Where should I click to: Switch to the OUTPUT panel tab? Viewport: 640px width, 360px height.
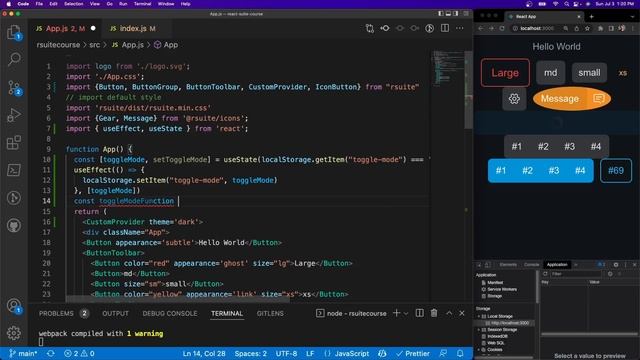point(116,313)
